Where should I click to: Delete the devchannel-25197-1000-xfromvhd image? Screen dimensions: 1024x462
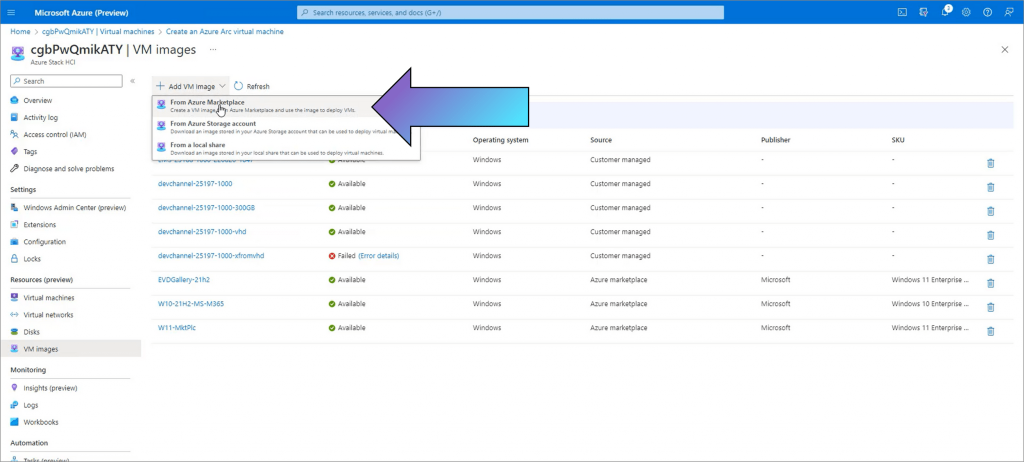click(x=990, y=259)
